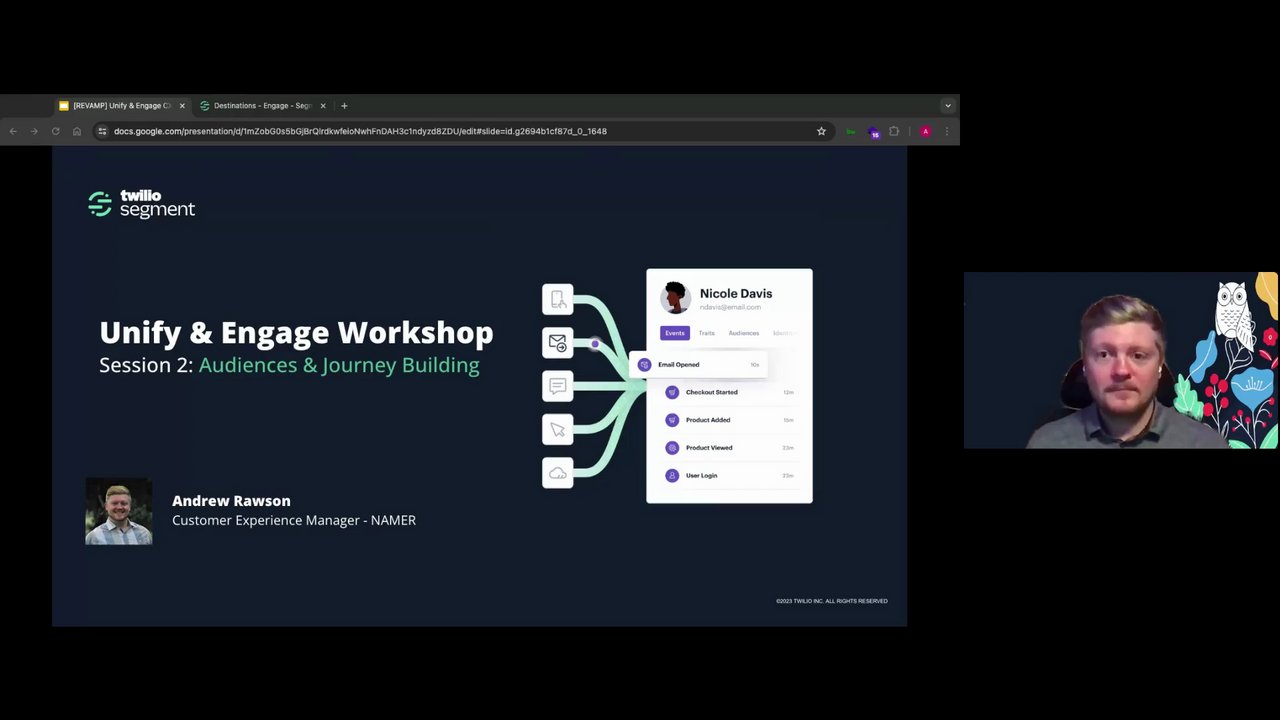This screenshot has width=1280, height=720.
Task: Click the Email Opened event label
Action: tap(679, 365)
